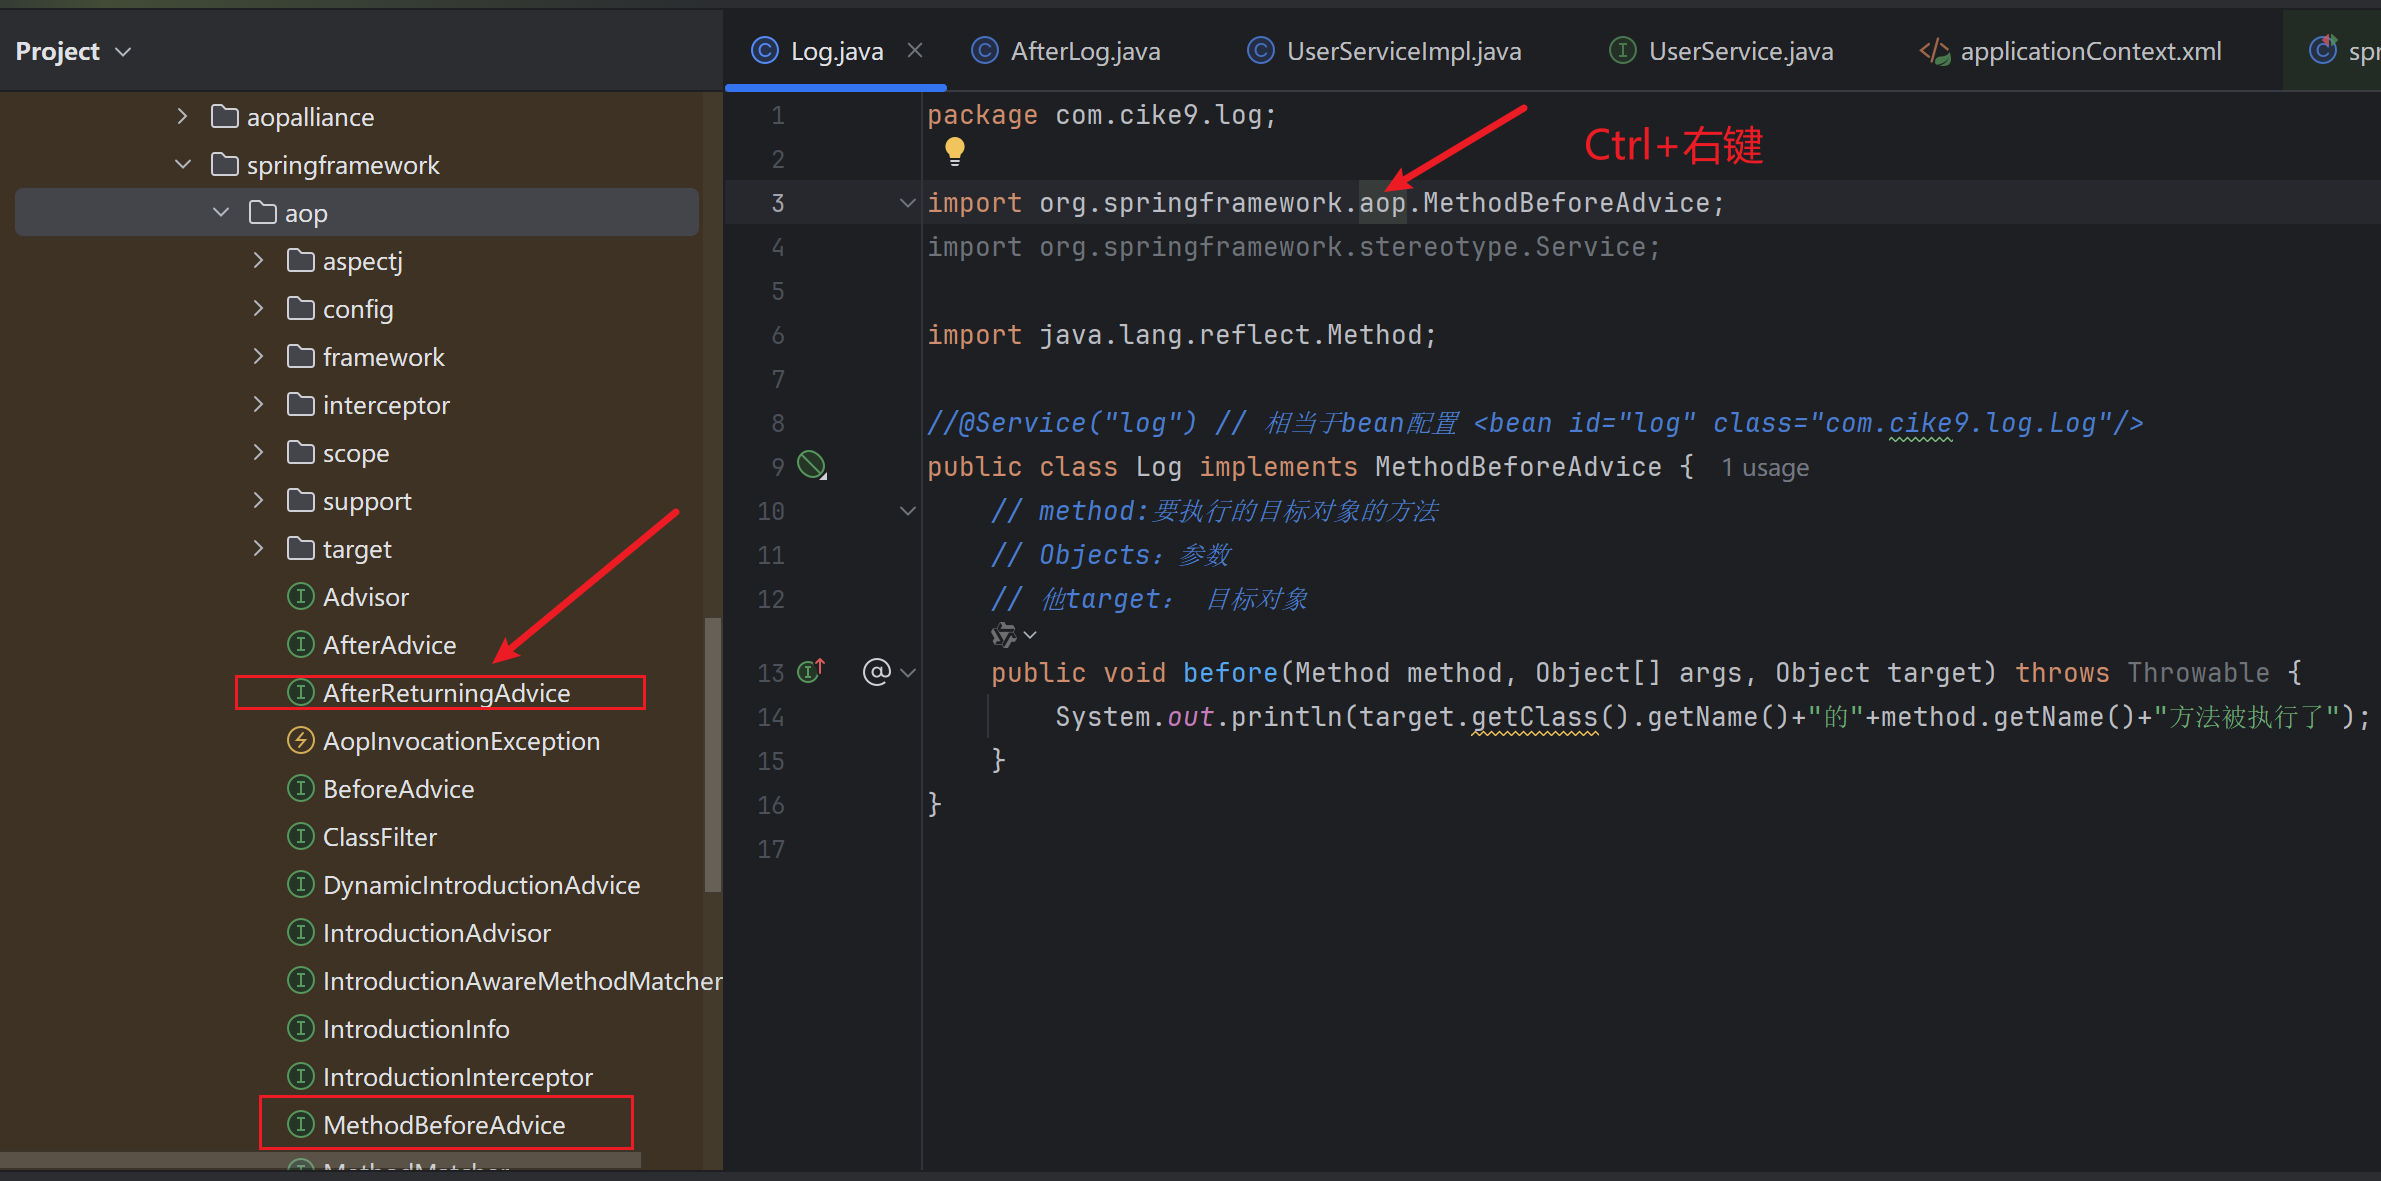Switch to the Log.java tab
This screenshot has width=2381, height=1181.
tap(836, 51)
